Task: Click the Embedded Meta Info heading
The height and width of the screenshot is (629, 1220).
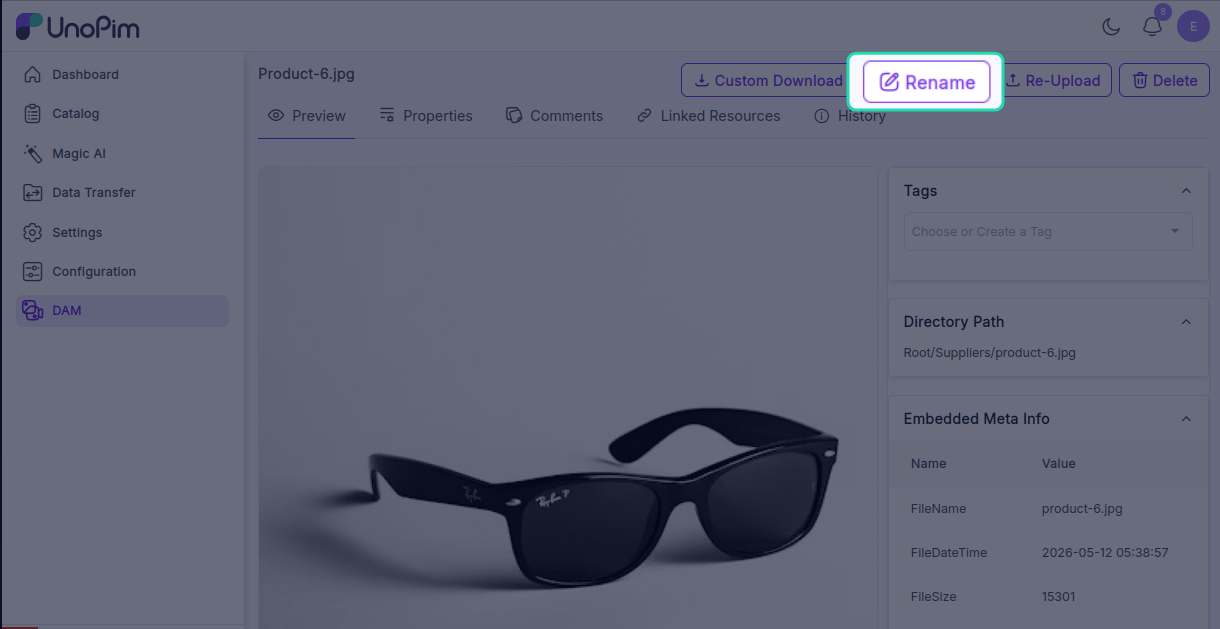Action: pos(977,419)
